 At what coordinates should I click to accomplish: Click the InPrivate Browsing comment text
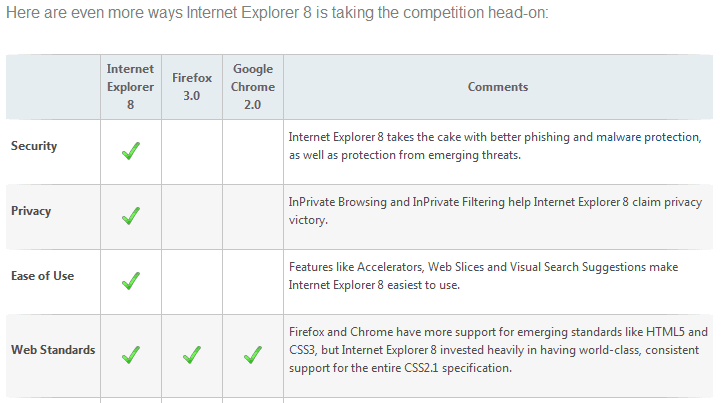[x=495, y=211]
